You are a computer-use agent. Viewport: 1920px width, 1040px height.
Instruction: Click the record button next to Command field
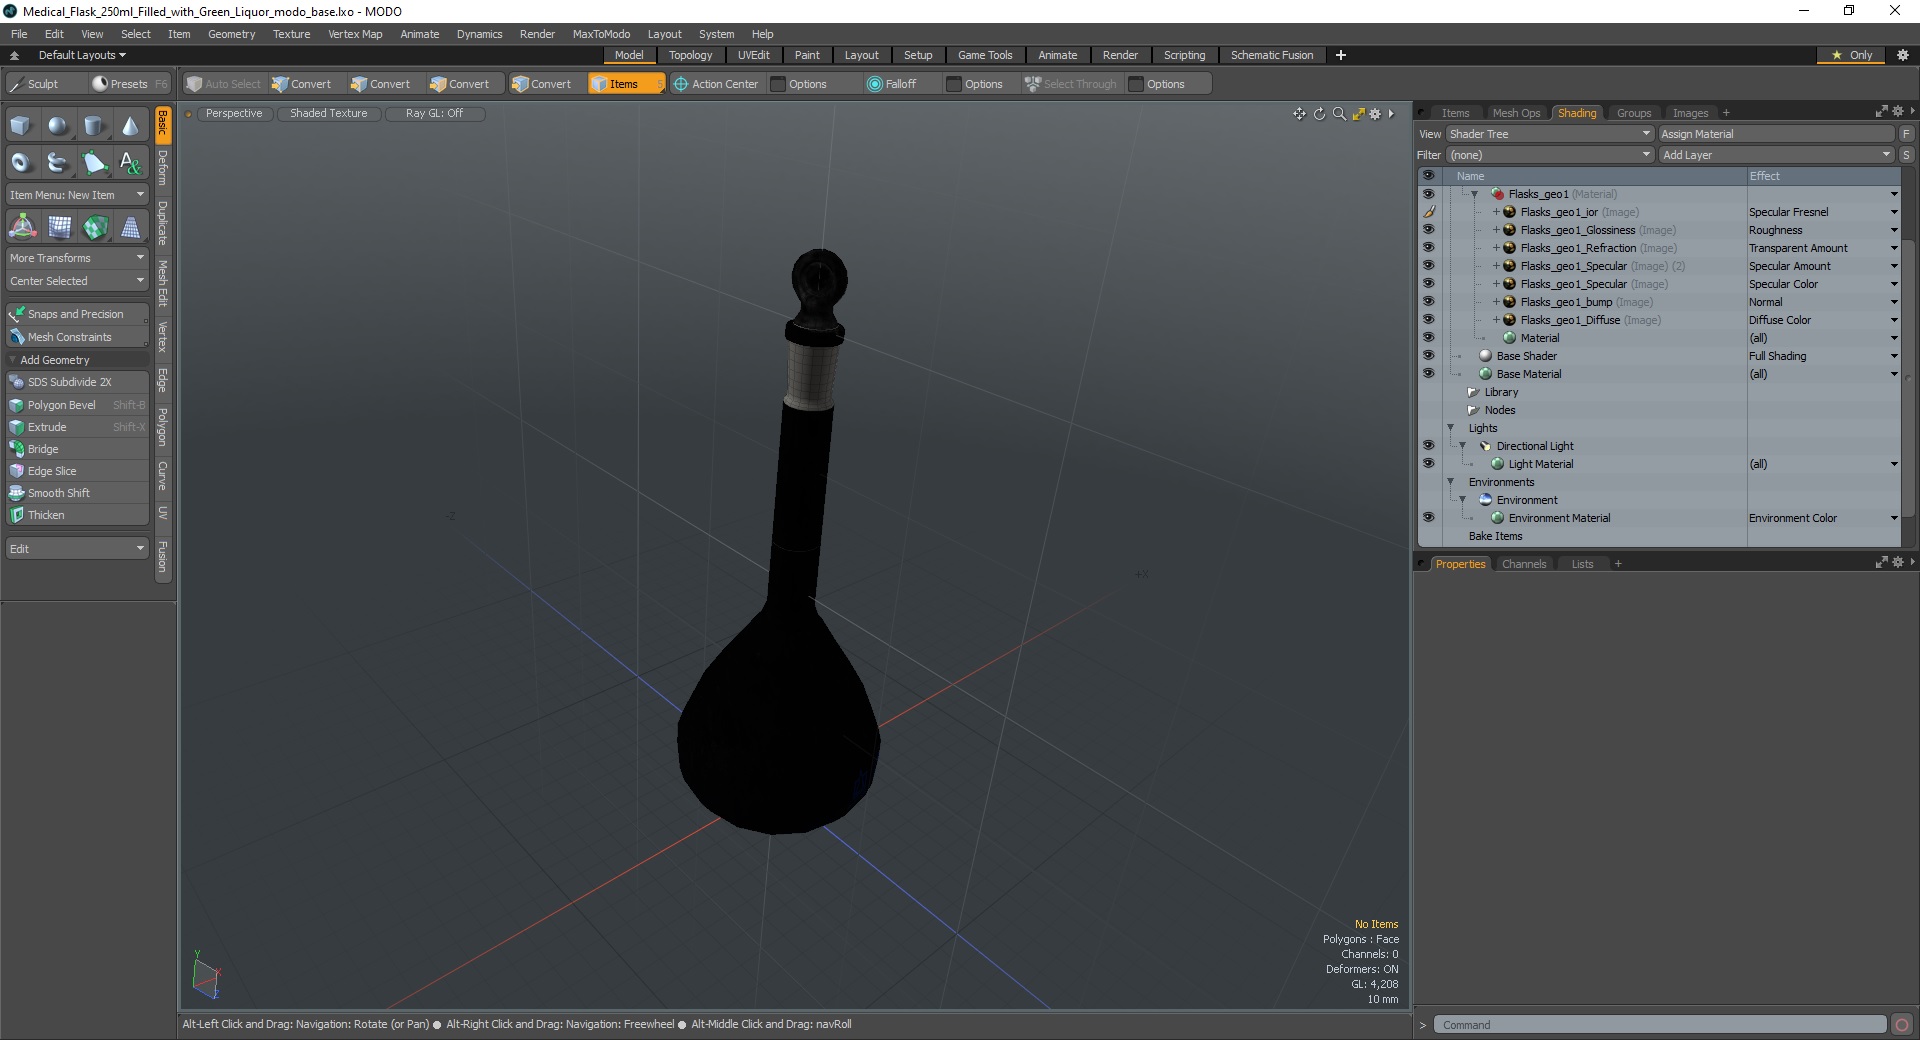point(1902,1025)
